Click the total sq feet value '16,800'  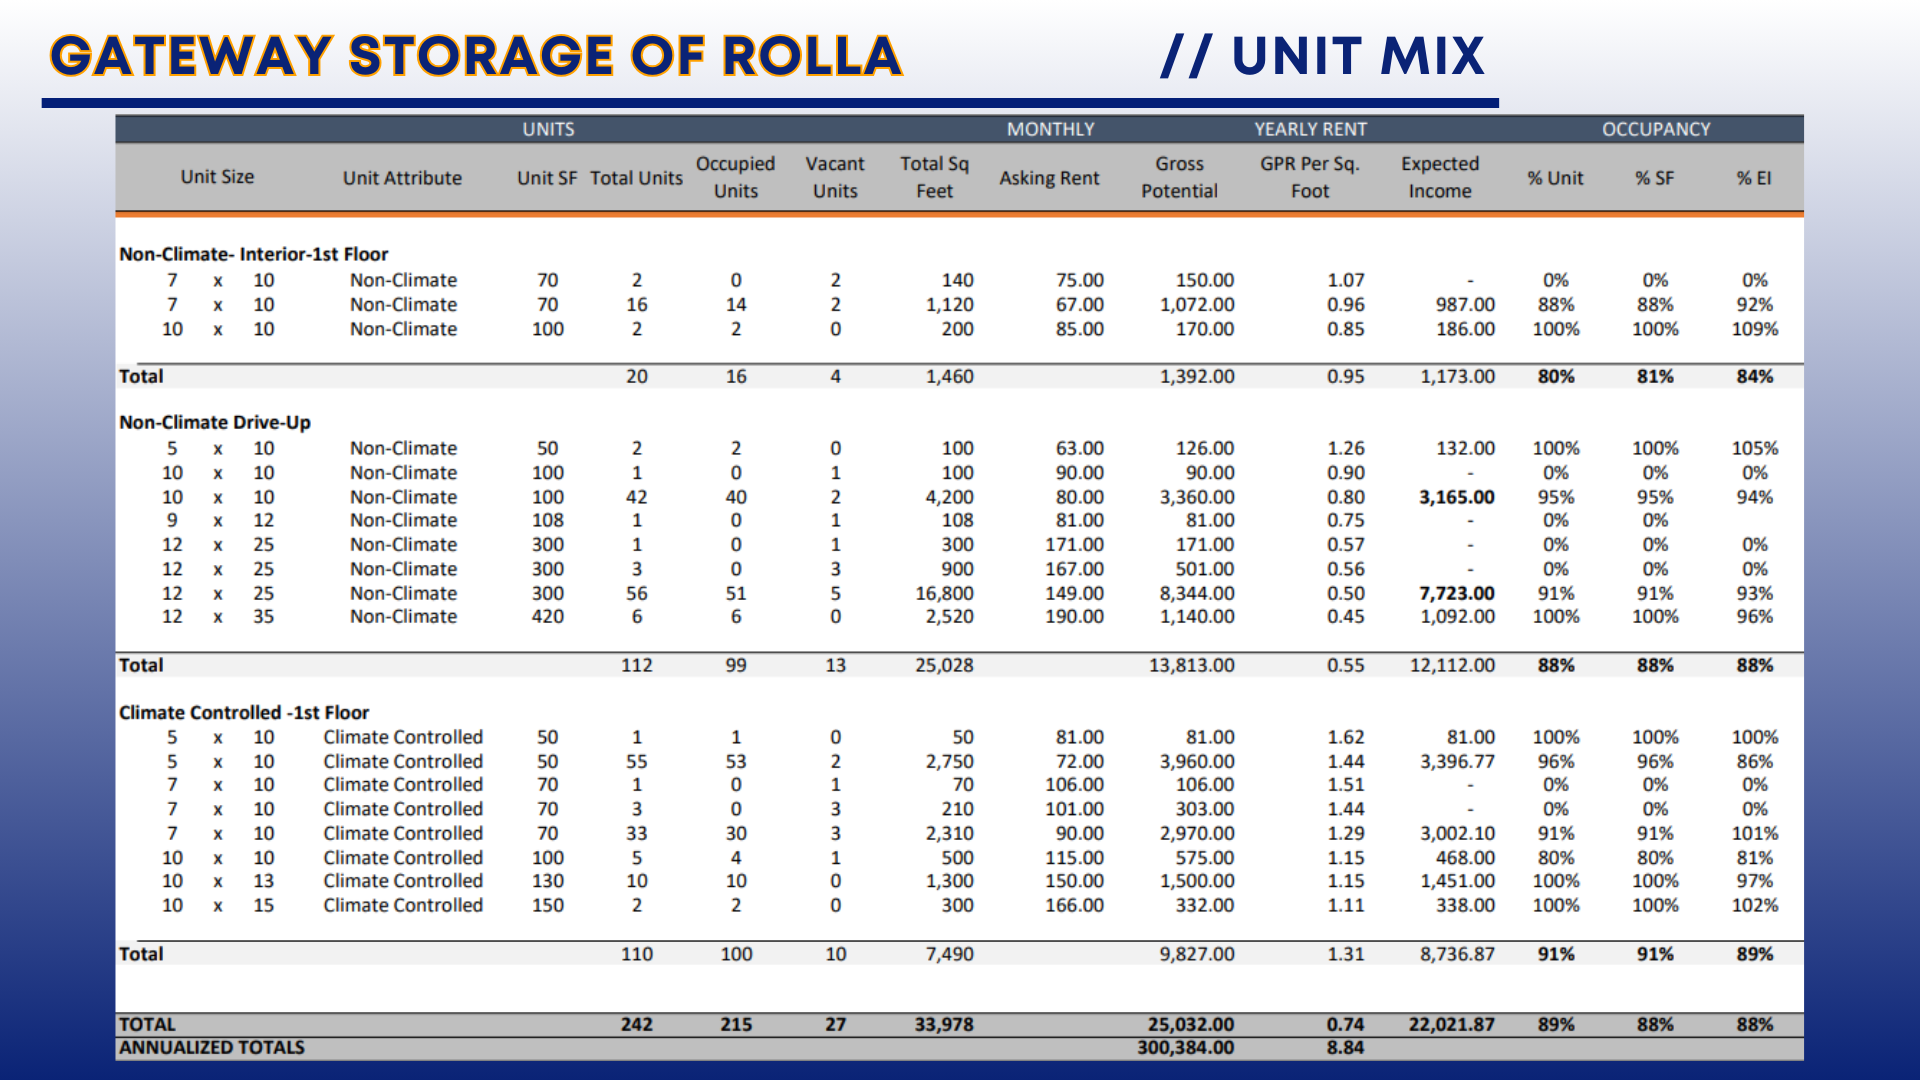[x=944, y=593]
